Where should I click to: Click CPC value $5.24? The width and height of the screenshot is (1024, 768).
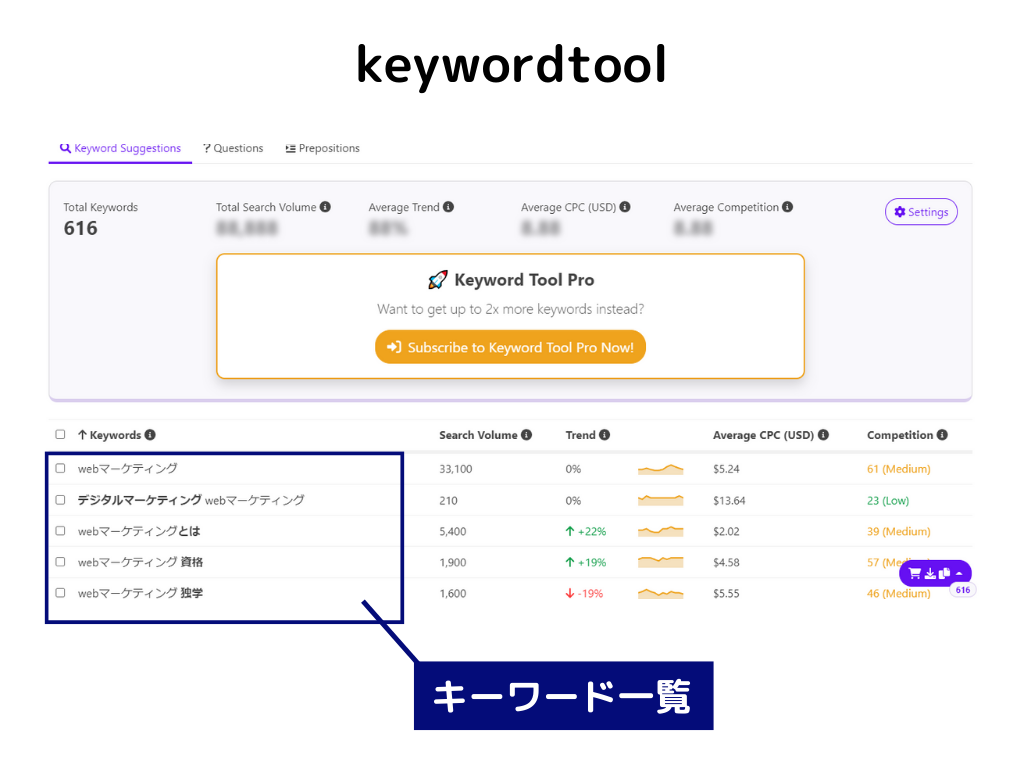(726, 469)
